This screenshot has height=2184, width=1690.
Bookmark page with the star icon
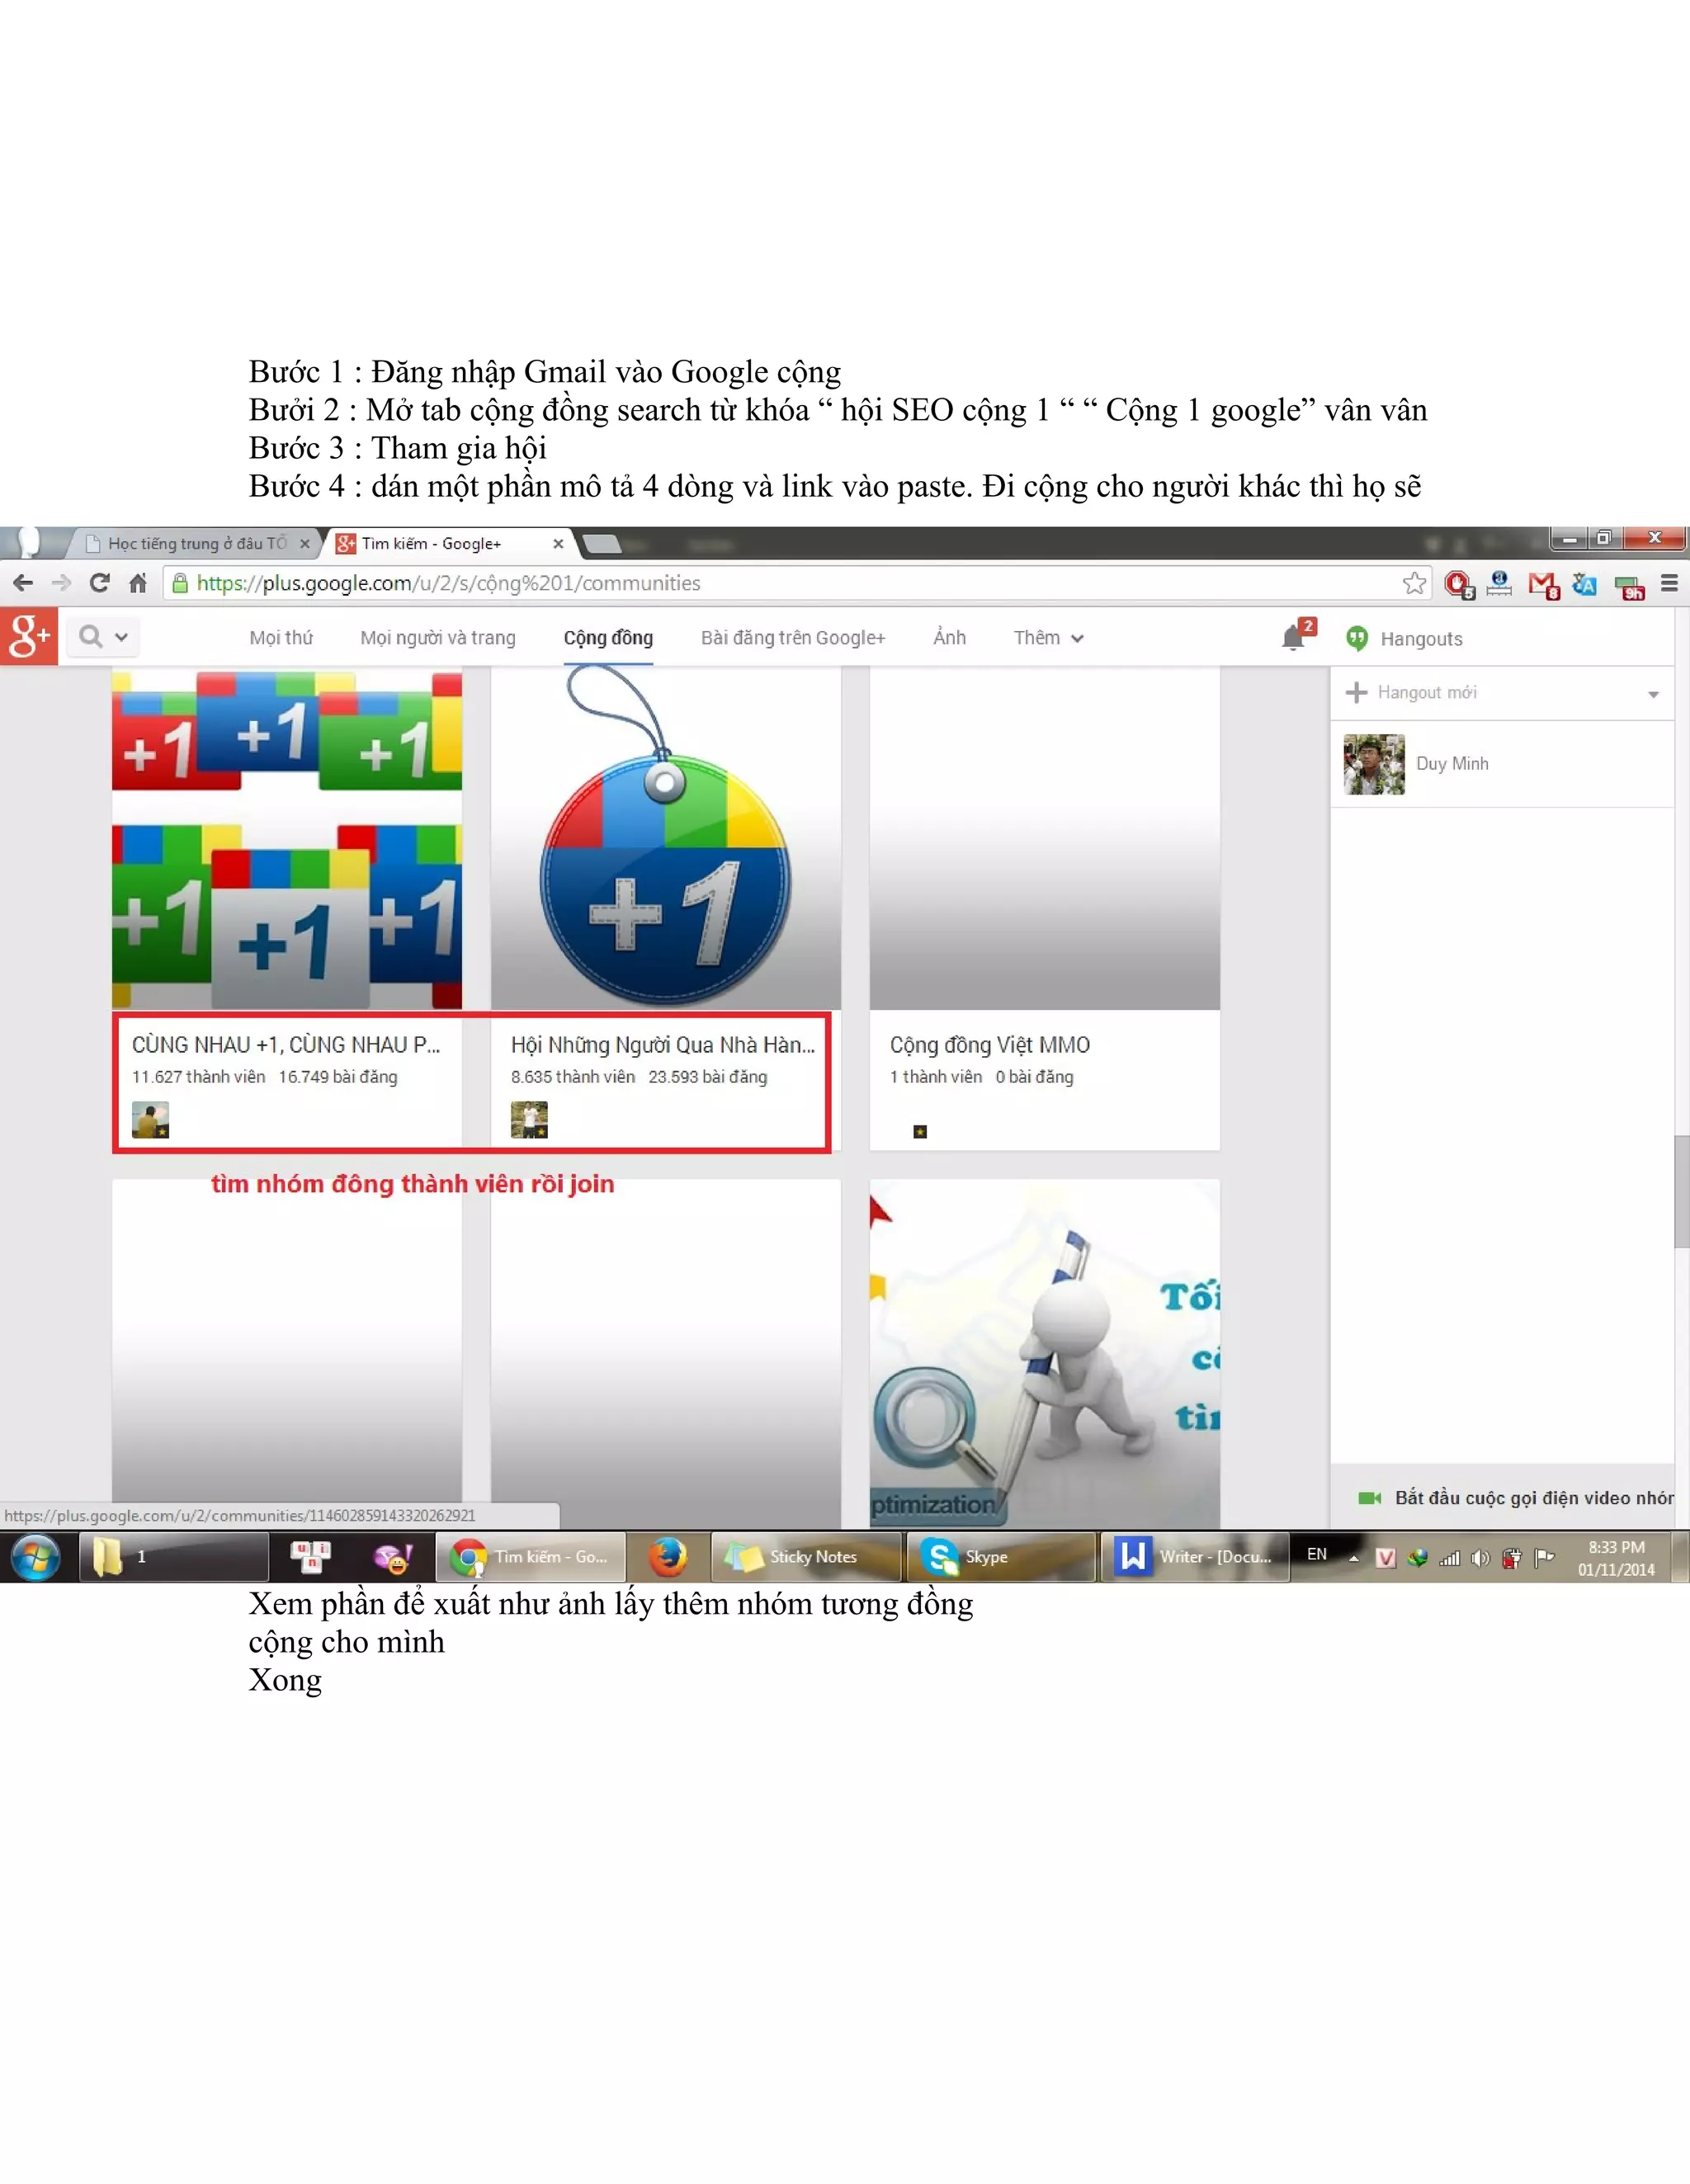(1414, 583)
